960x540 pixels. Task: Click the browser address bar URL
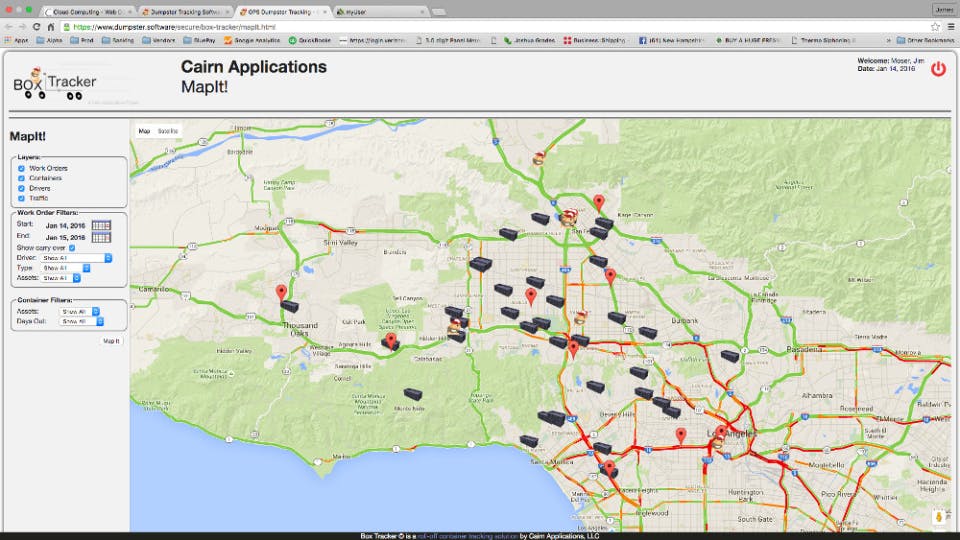tap(174, 27)
